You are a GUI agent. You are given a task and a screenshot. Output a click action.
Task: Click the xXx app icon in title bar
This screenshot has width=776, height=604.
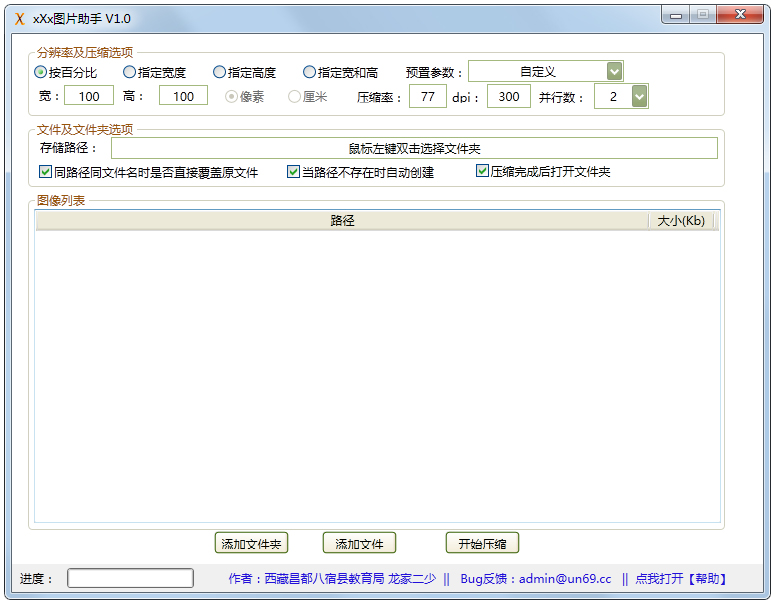coord(19,19)
